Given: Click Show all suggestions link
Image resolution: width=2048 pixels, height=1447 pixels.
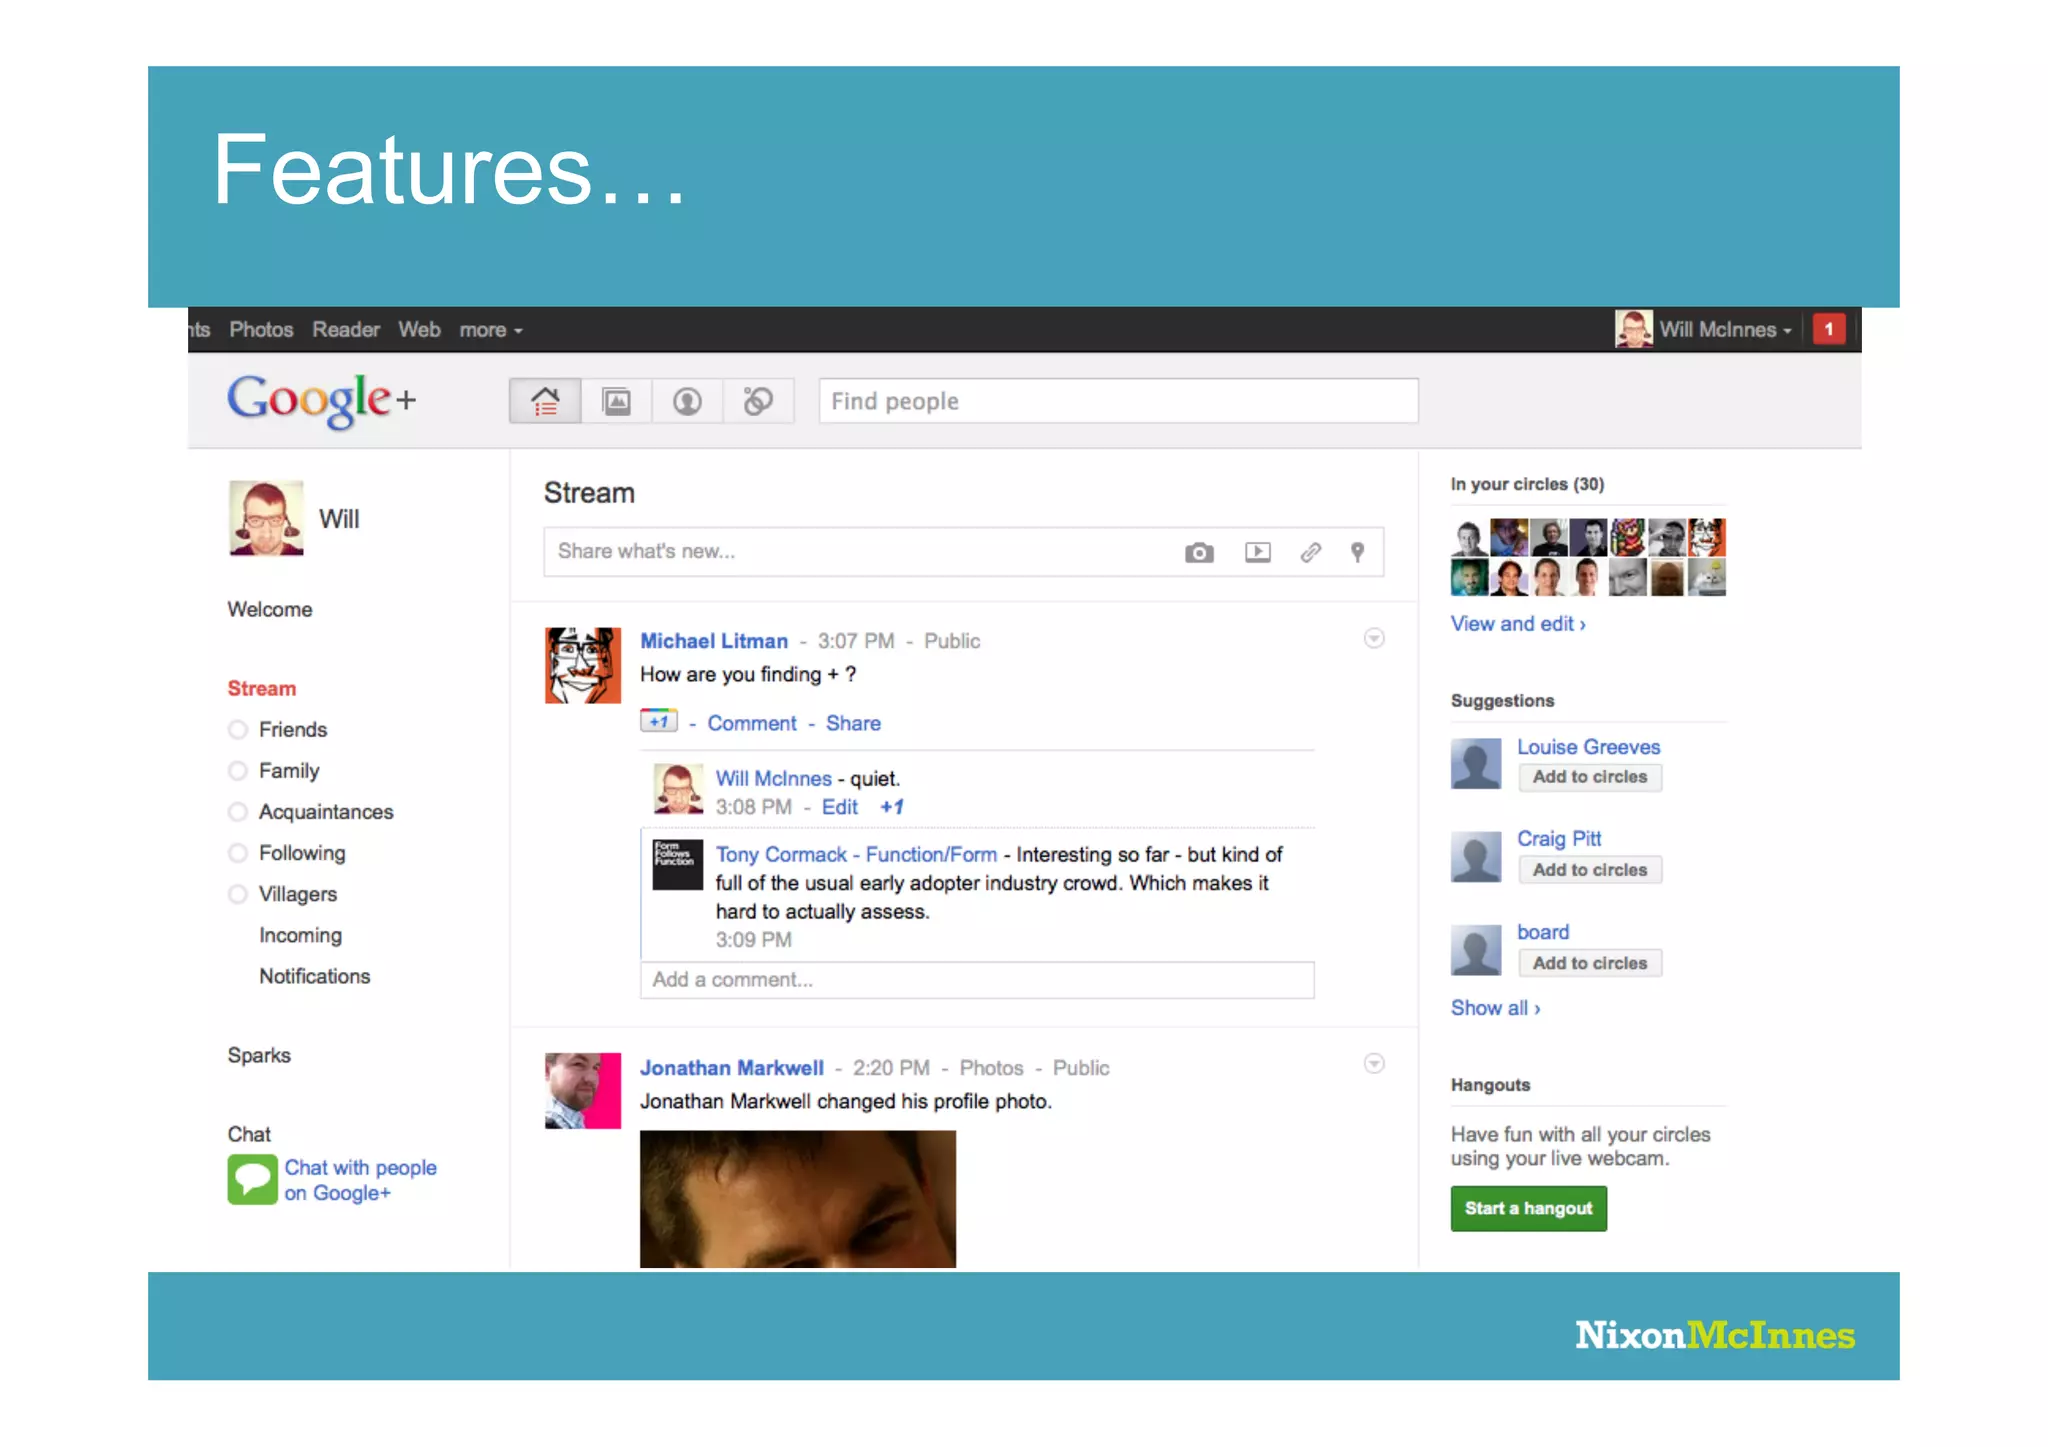Looking at the screenshot, I should tap(1496, 1008).
